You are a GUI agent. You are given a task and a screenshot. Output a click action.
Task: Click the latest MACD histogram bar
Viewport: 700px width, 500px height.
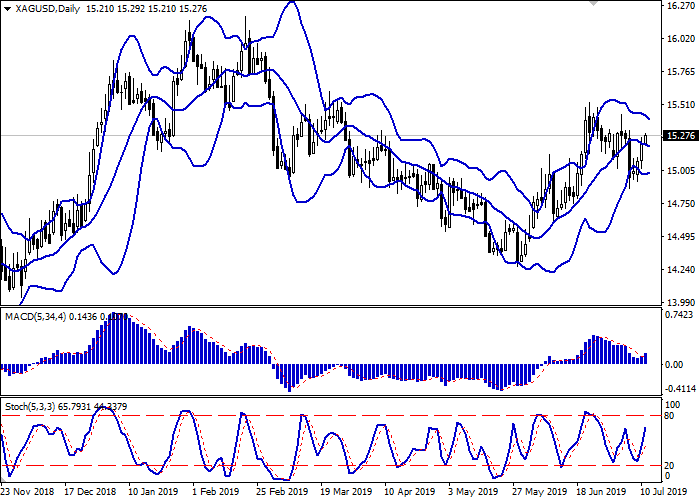(645, 357)
